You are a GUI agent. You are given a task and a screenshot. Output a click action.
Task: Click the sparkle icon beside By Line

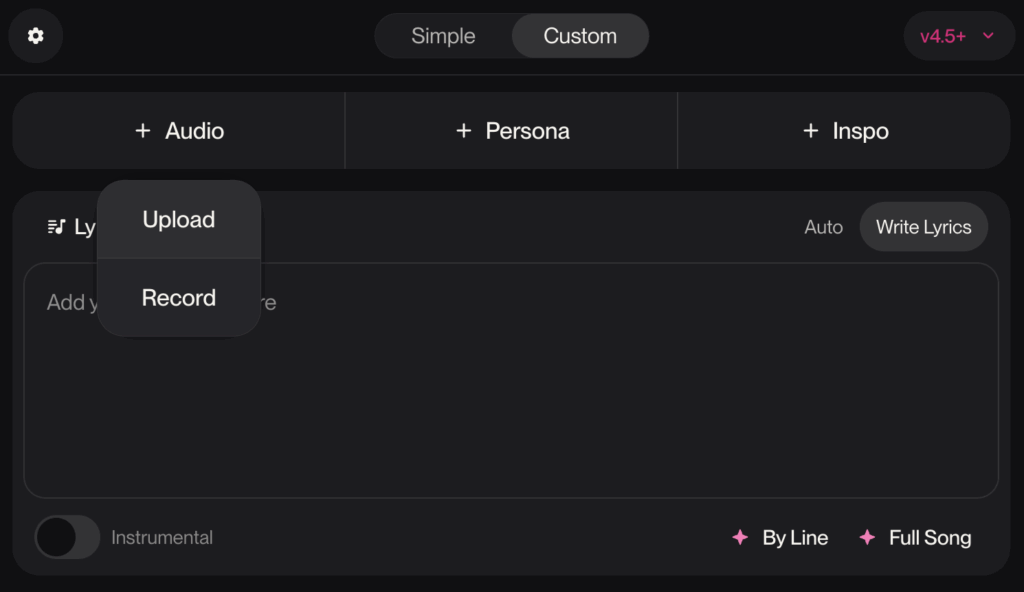click(x=740, y=538)
